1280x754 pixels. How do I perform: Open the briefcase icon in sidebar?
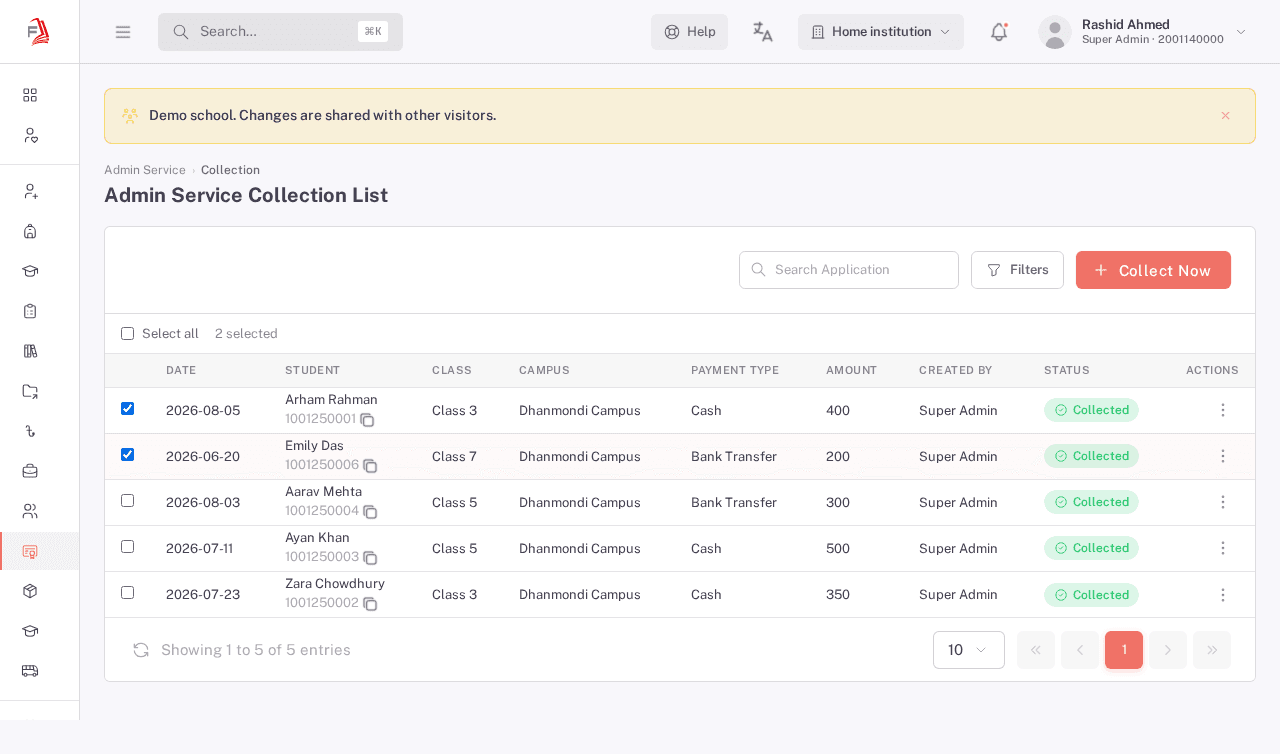30,471
